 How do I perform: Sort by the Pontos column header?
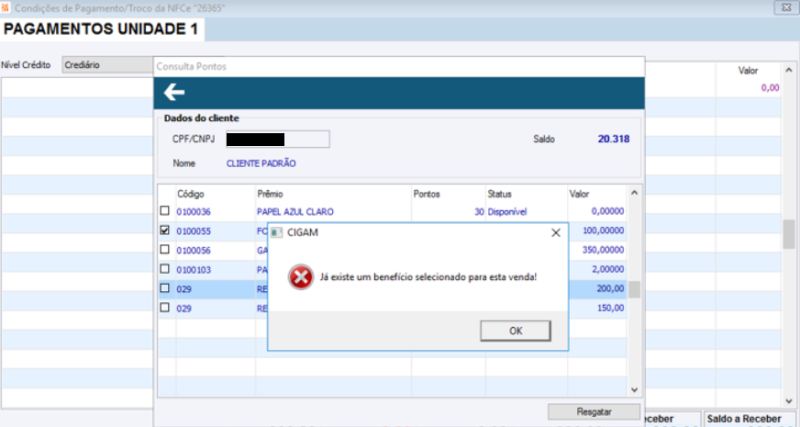point(427,194)
